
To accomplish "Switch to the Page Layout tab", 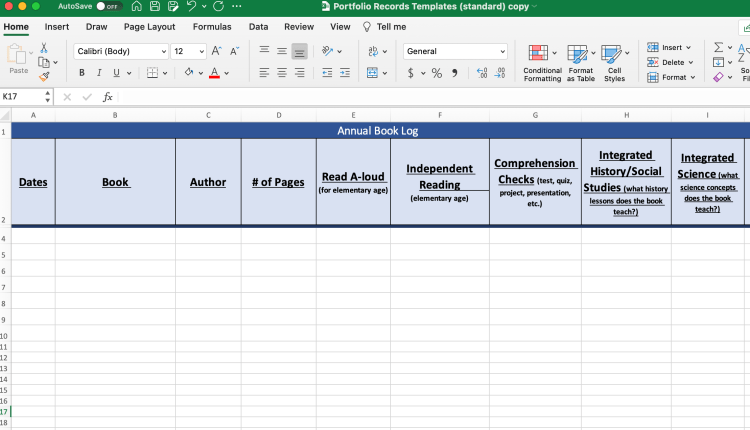I will point(149,27).
